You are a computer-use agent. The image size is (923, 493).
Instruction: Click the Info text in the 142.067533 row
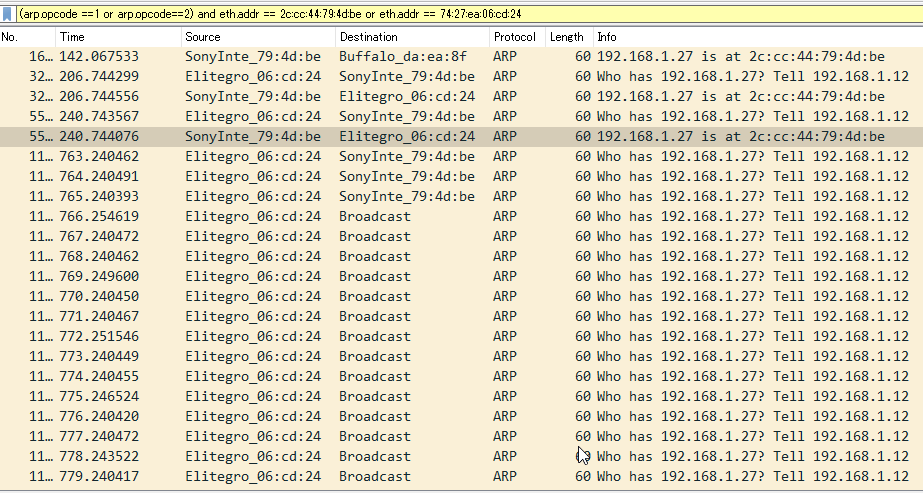tap(741, 56)
